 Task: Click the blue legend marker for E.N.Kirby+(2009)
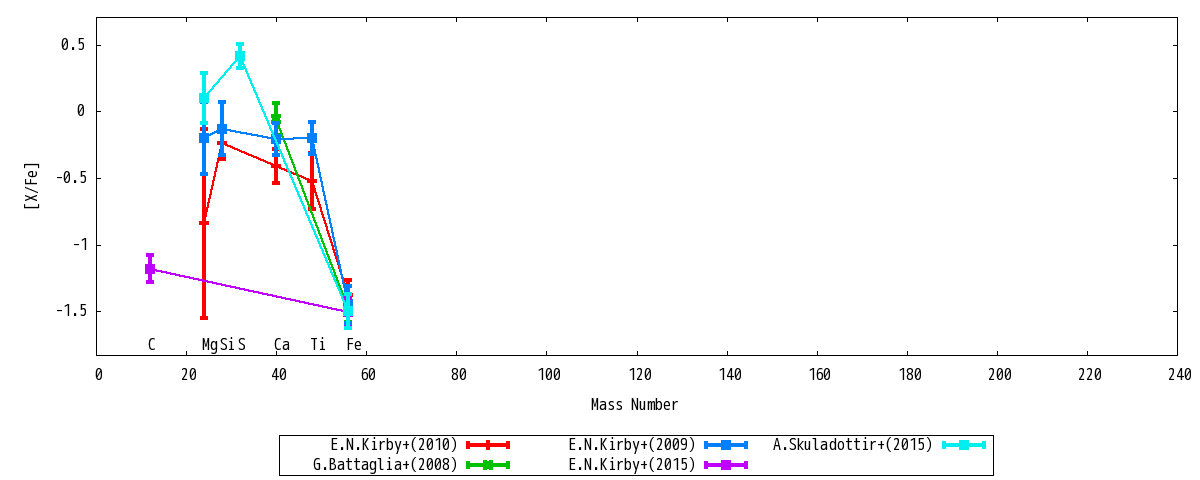coord(726,445)
